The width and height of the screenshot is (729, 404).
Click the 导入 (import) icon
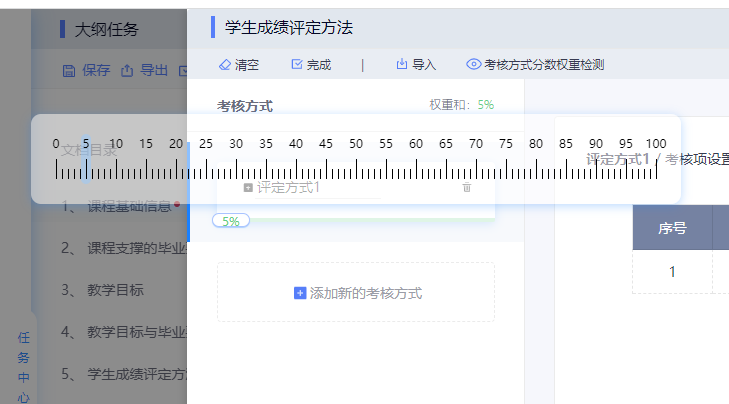click(402, 65)
